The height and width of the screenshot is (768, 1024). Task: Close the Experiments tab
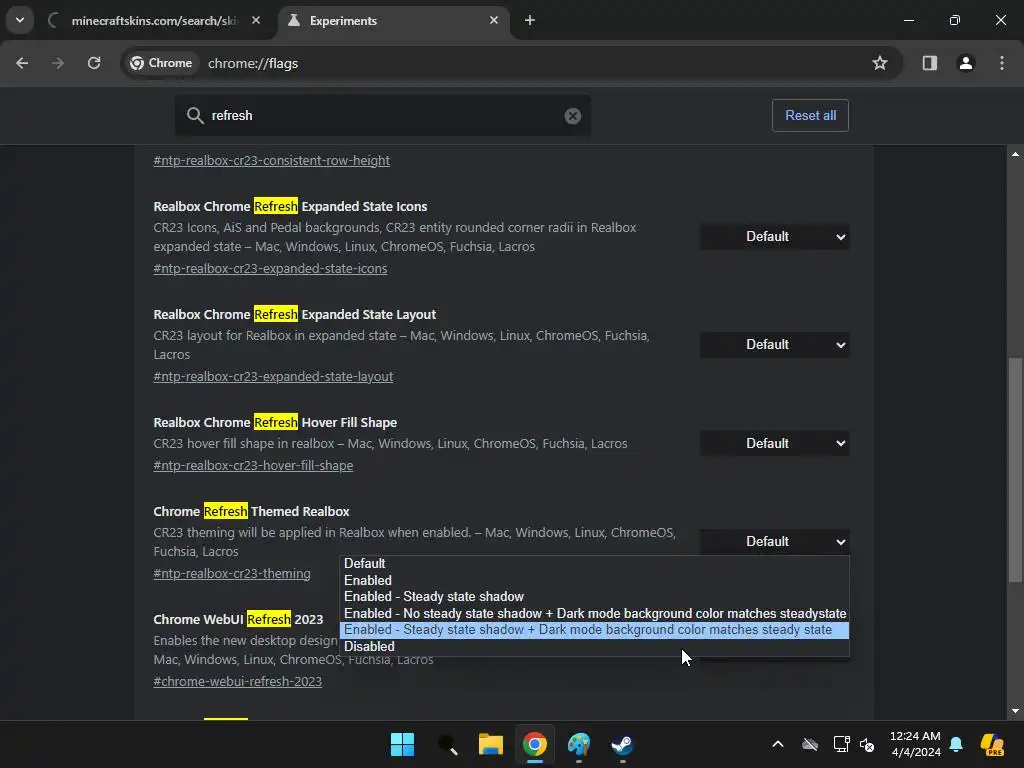point(494,20)
